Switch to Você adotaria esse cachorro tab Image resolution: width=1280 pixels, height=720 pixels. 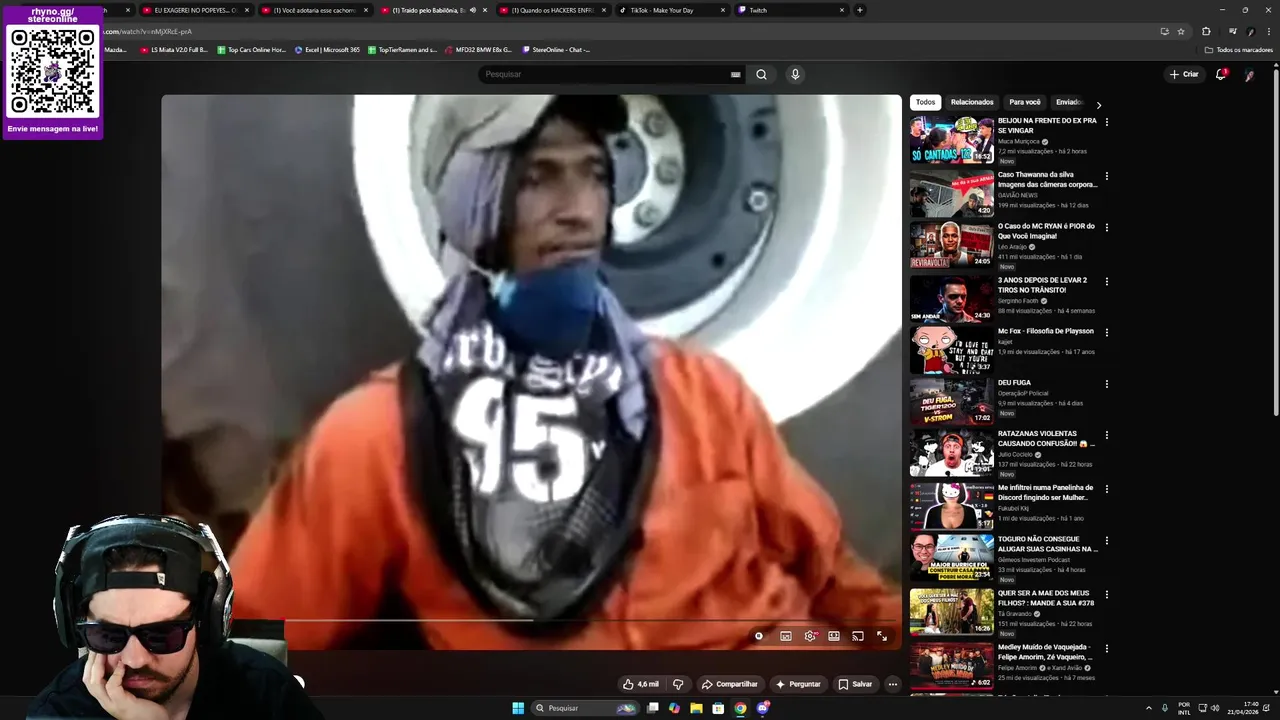click(x=314, y=10)
